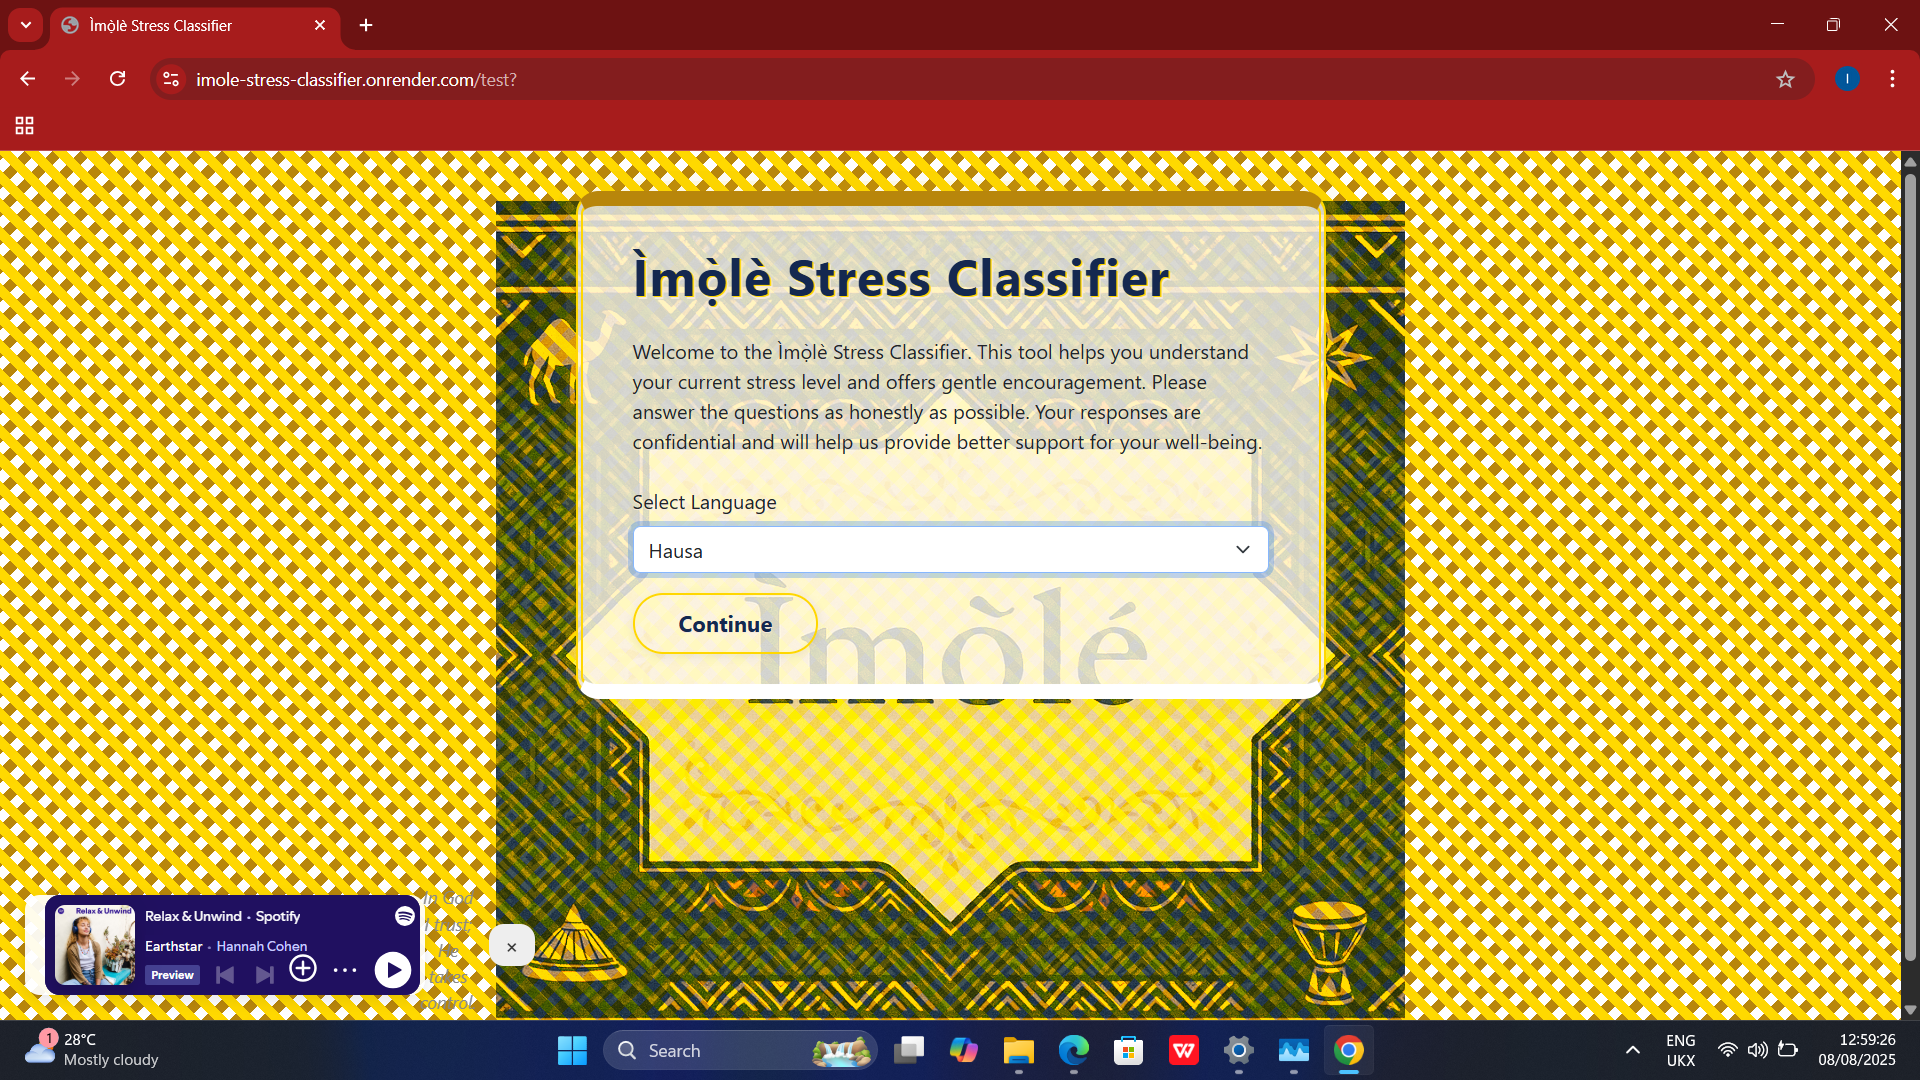The image size is (1920, 1080).
Task: Open Spotify mini-player more options
Action: [345, 970]
